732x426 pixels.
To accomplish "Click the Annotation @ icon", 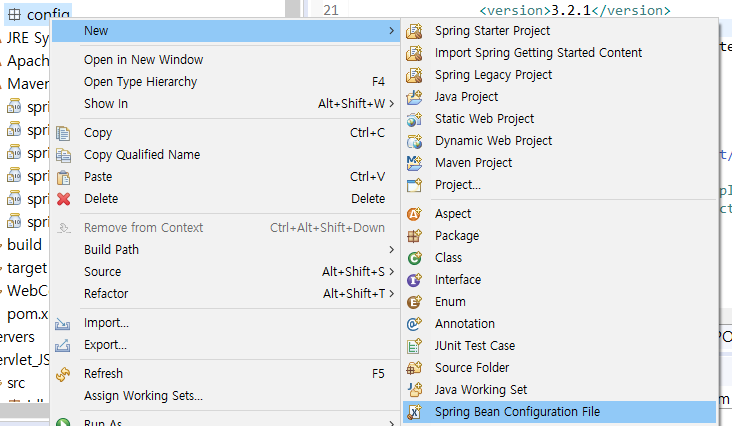I will click(x=414, y=324).
